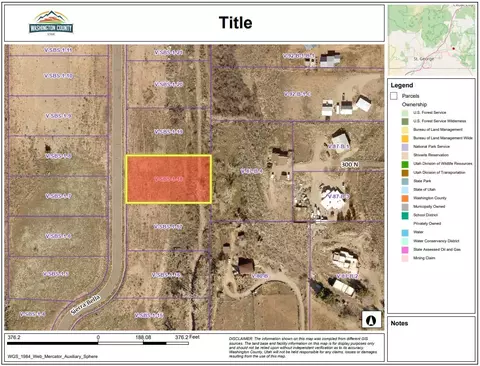
Task: Click the '300 N' street label
Action: click(350, 165)
